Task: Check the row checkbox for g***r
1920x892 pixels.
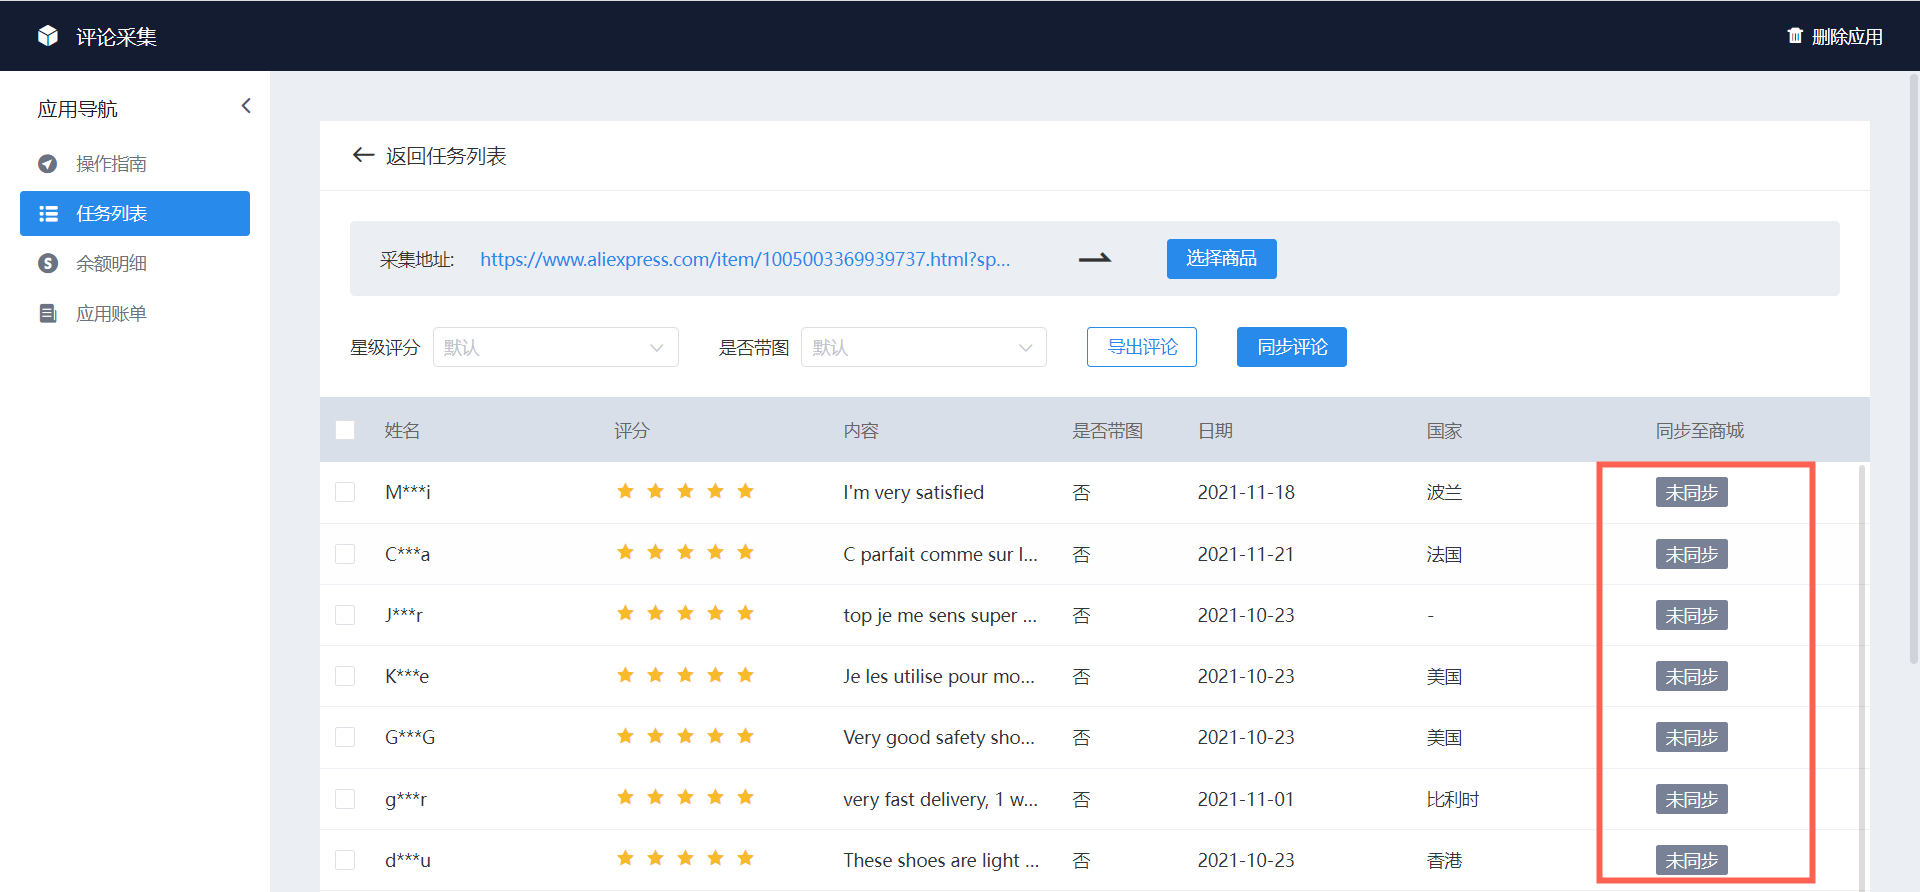Action: click(x=345, y=799)
